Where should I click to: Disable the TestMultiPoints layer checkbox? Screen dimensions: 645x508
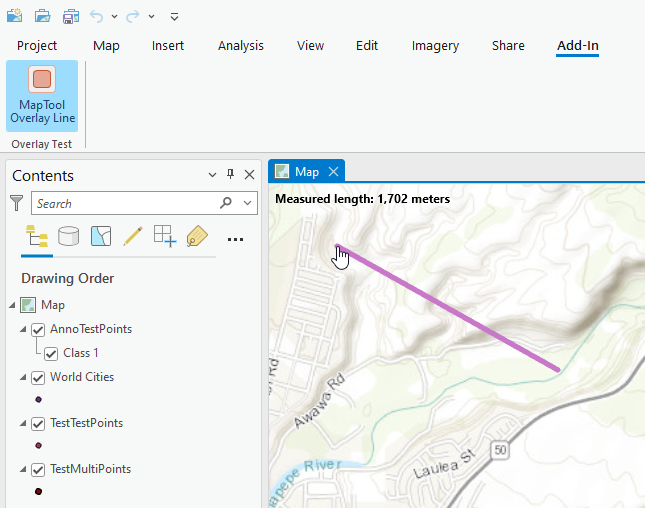[x=39, y=469]
